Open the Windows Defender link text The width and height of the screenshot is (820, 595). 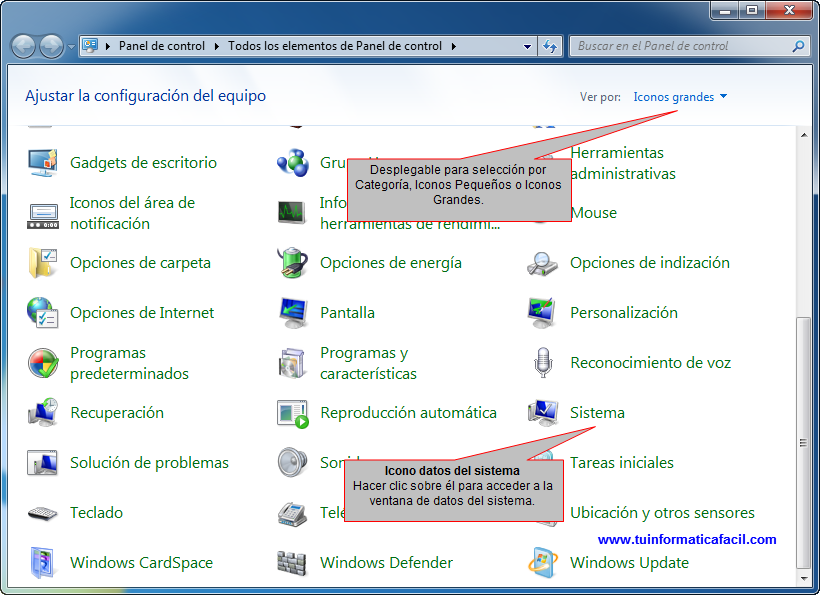(x=386, y=563)
